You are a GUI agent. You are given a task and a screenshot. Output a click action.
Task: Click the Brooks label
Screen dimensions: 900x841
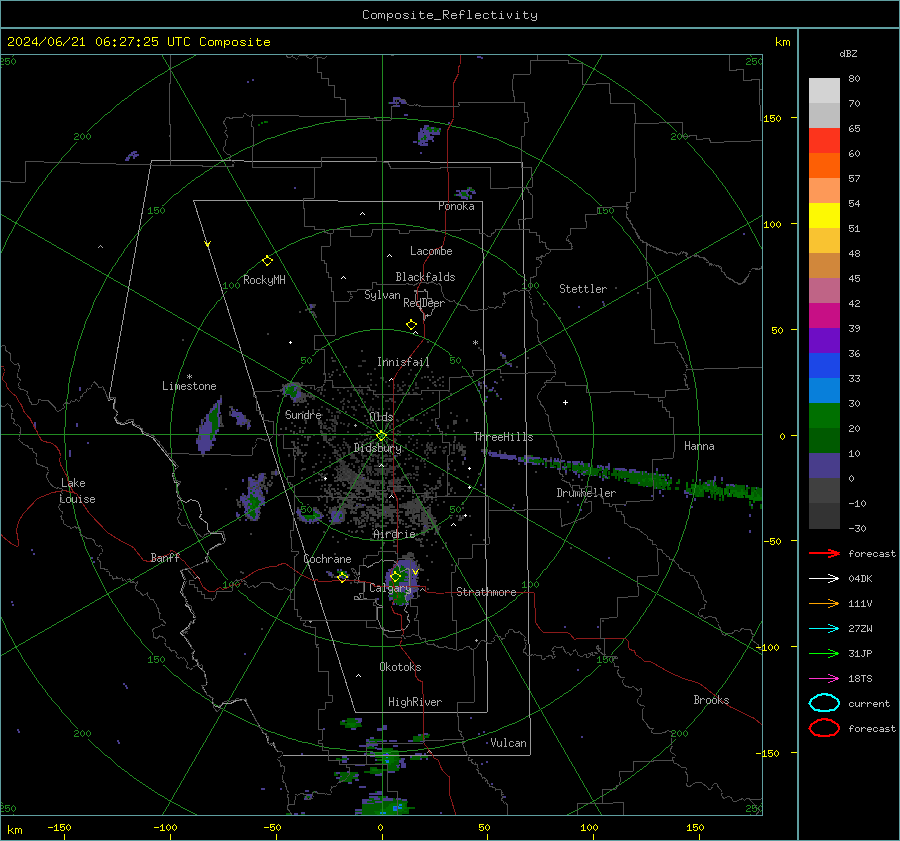[x=711, y=700]
